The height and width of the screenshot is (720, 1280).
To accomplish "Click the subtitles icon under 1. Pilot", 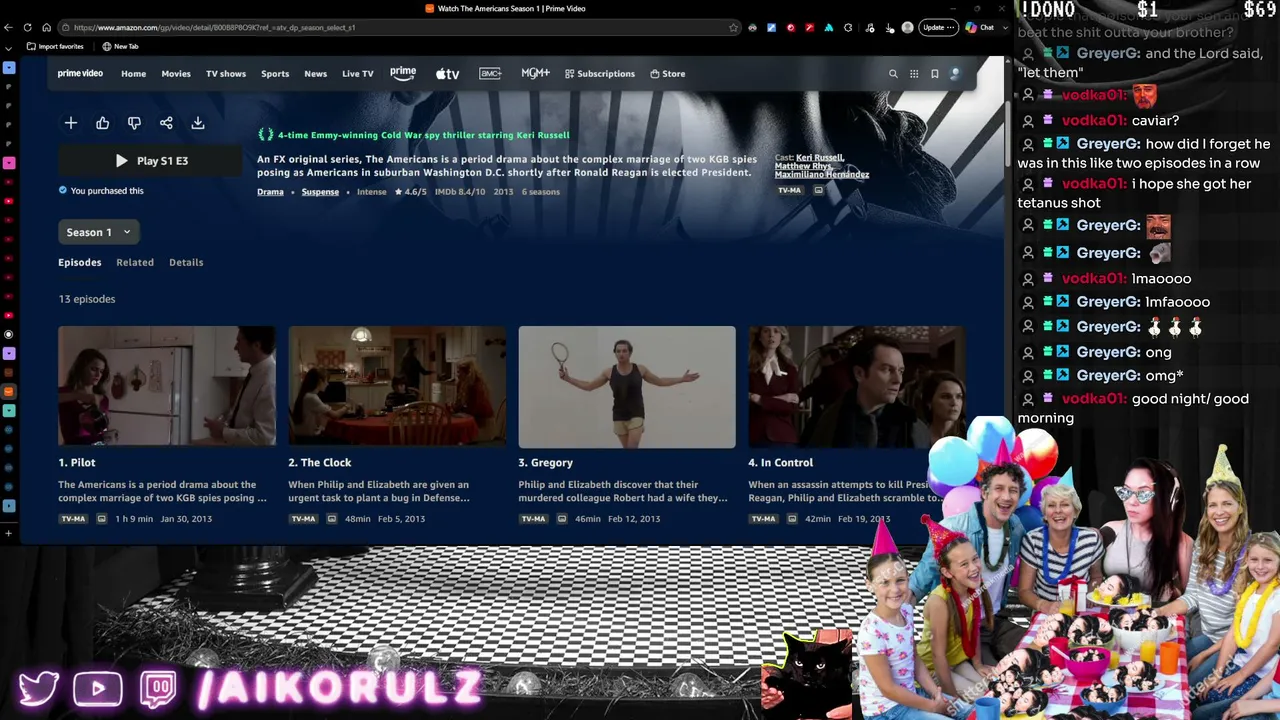I will [x=102, y=519].
